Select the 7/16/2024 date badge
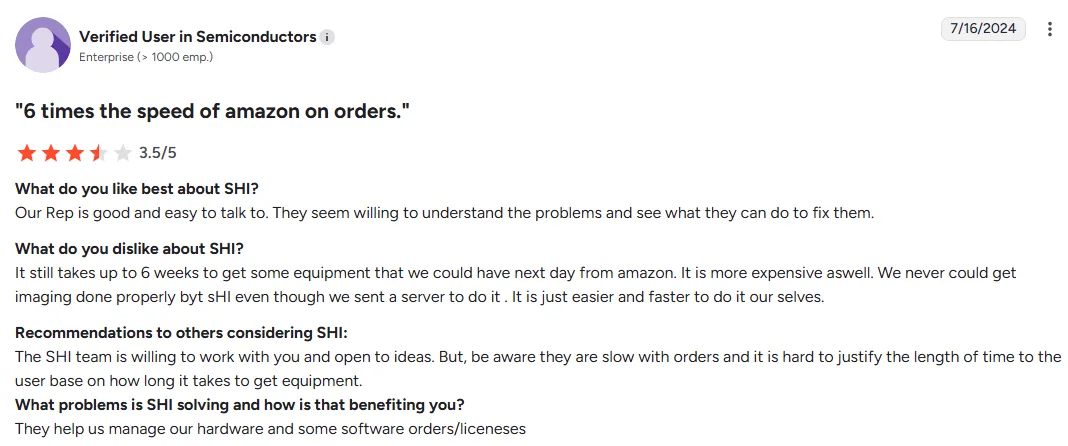The height and width of the screenshot is (446, 1068). 983,29
